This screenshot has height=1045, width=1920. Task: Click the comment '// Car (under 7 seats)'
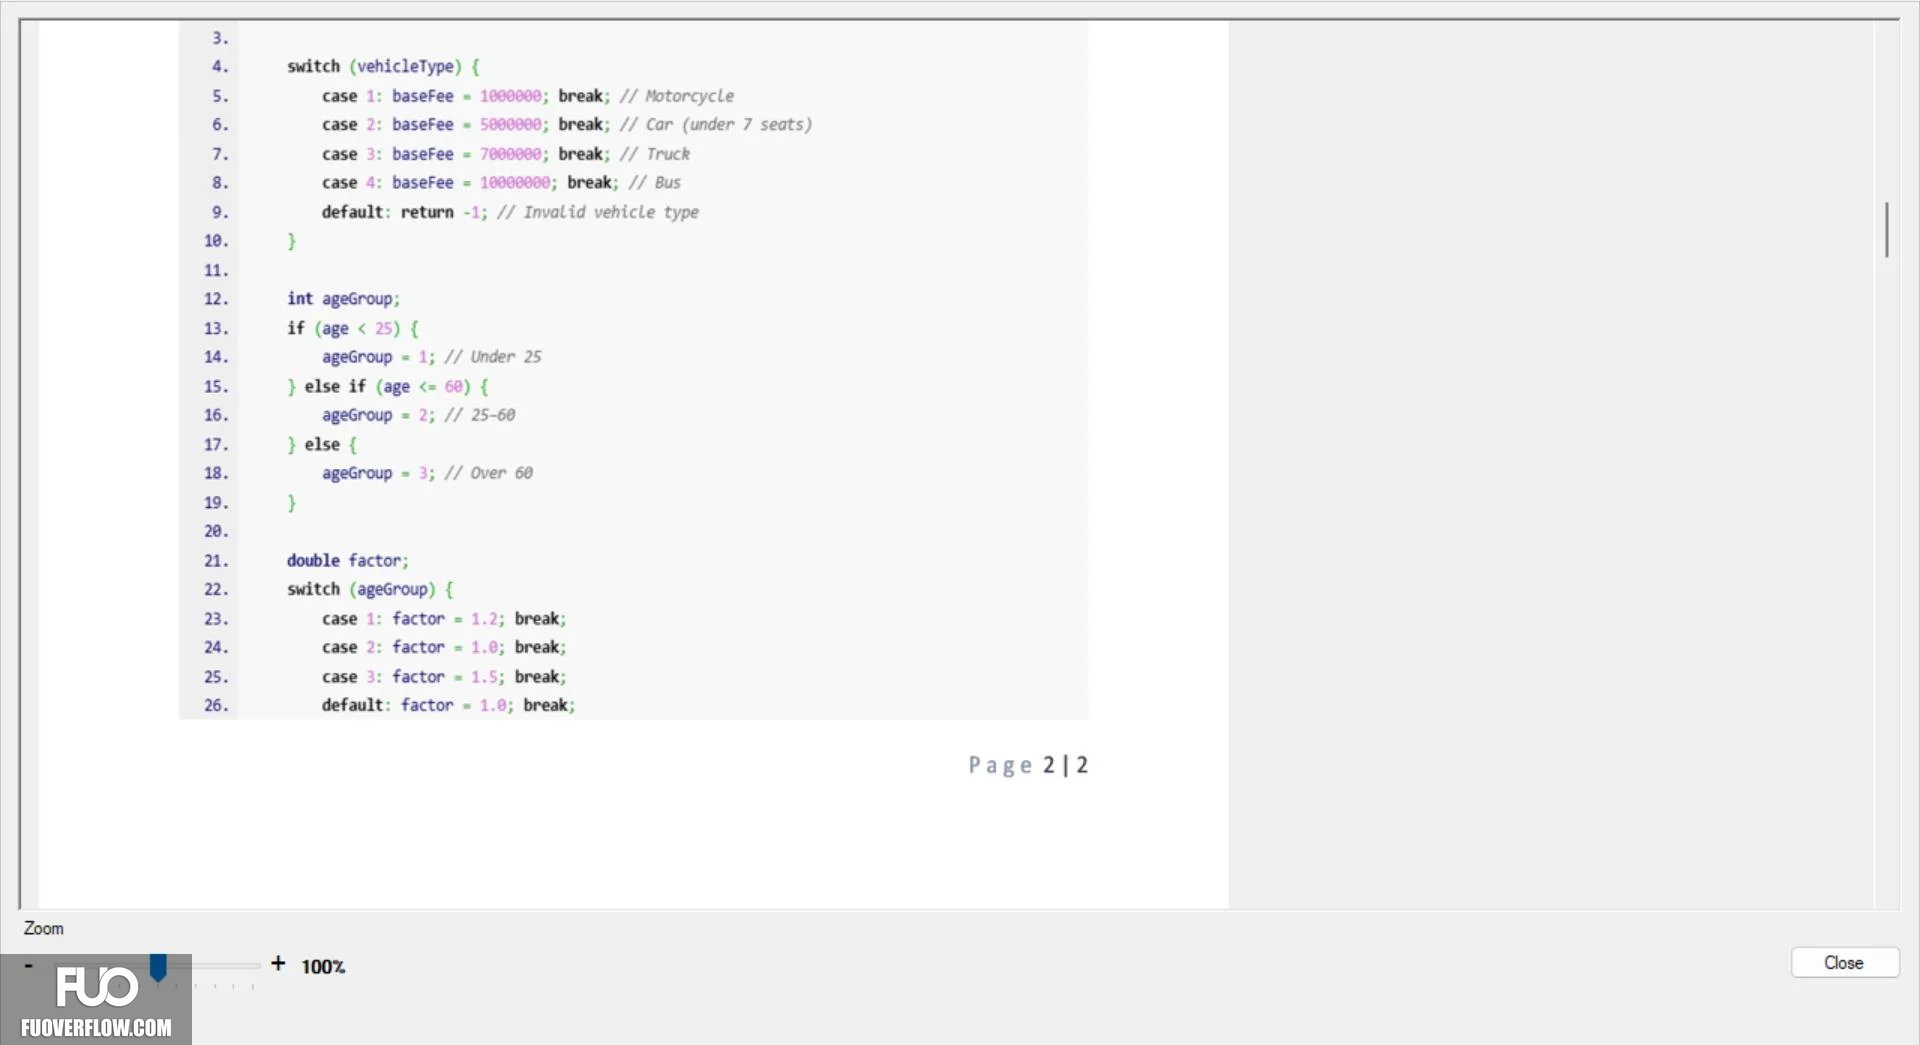[715, 124]
